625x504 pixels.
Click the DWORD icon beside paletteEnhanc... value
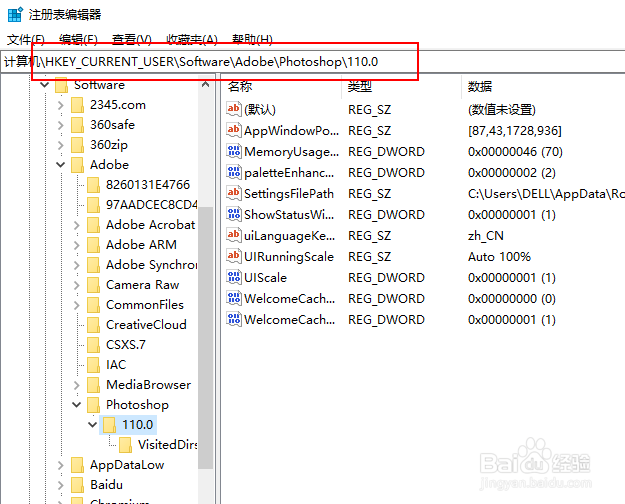coord(234,172)
